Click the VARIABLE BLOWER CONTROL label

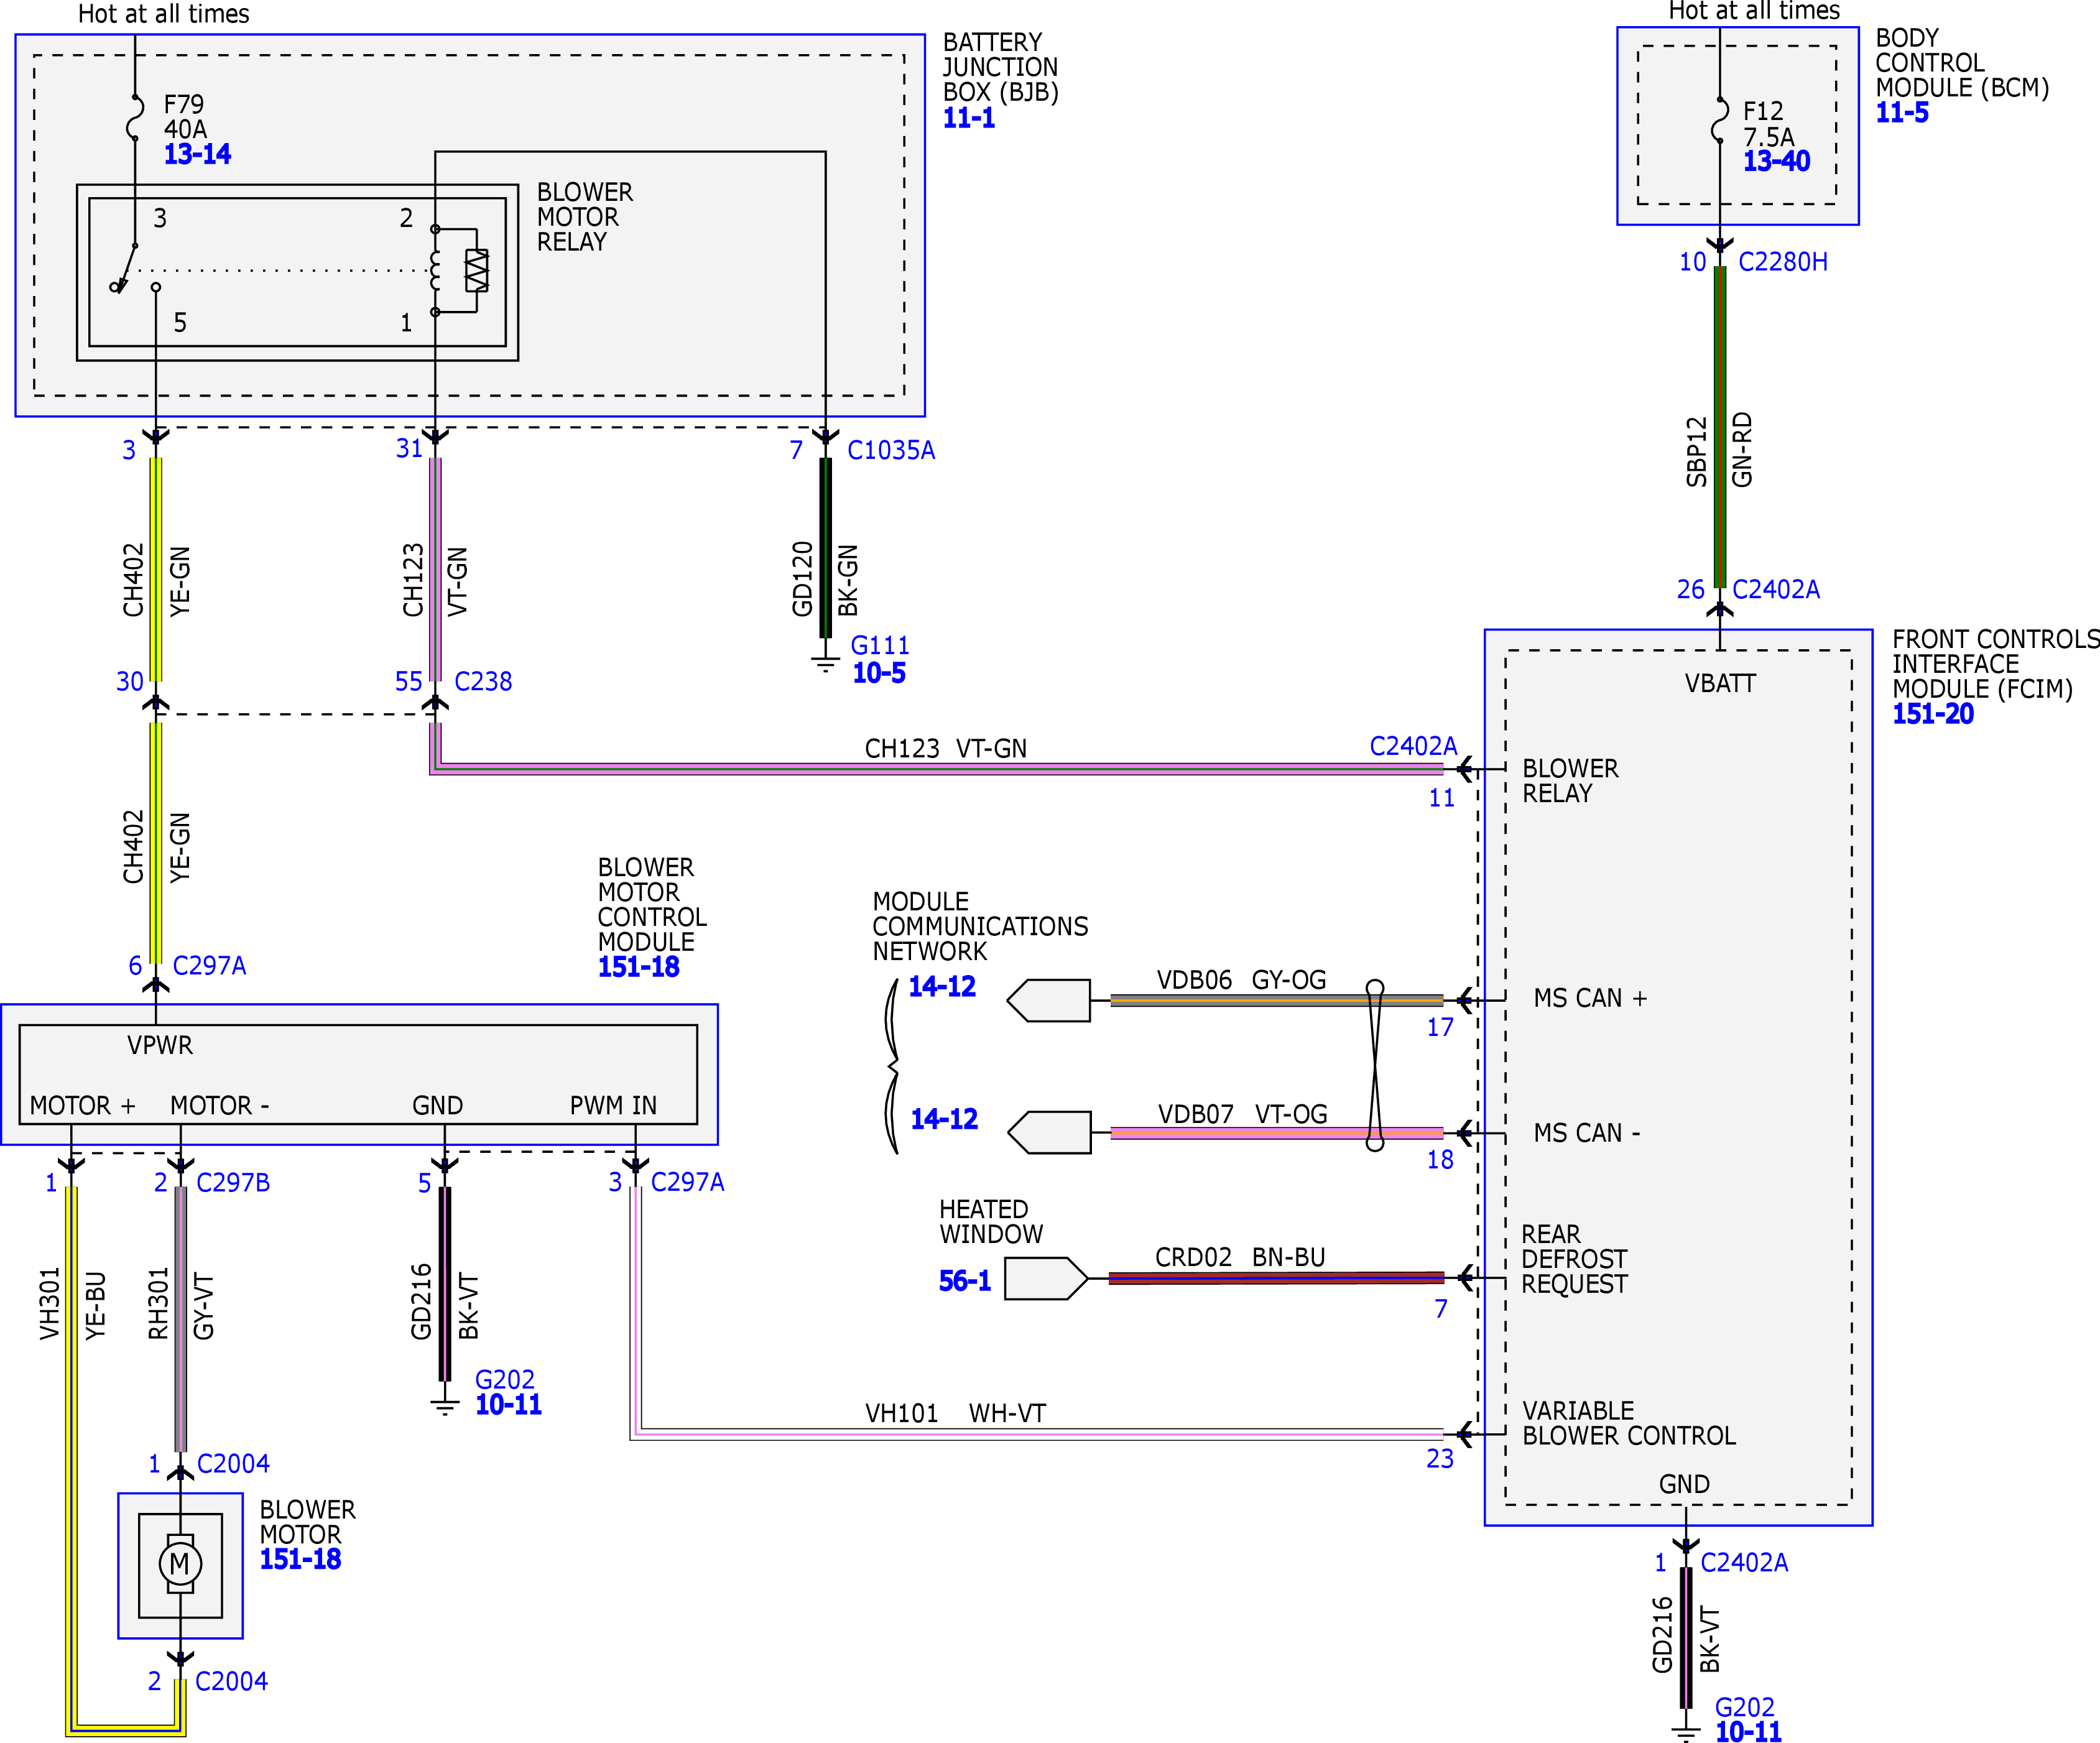[x=1629, y=1423]
